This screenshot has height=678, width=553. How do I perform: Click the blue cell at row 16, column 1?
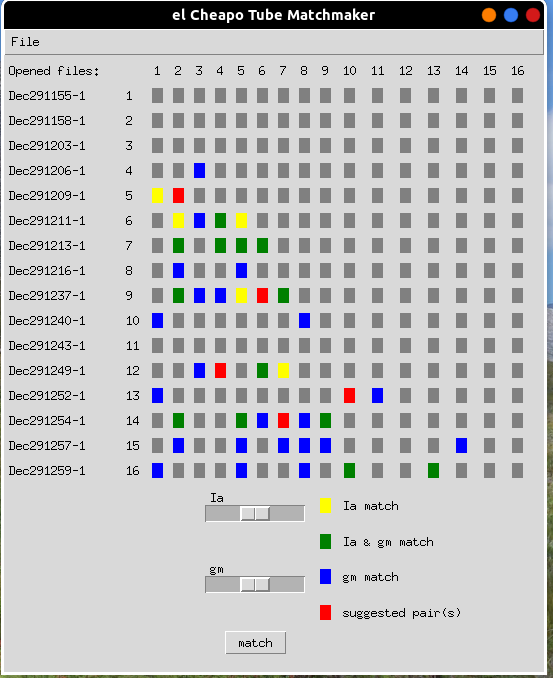(157, 470)
